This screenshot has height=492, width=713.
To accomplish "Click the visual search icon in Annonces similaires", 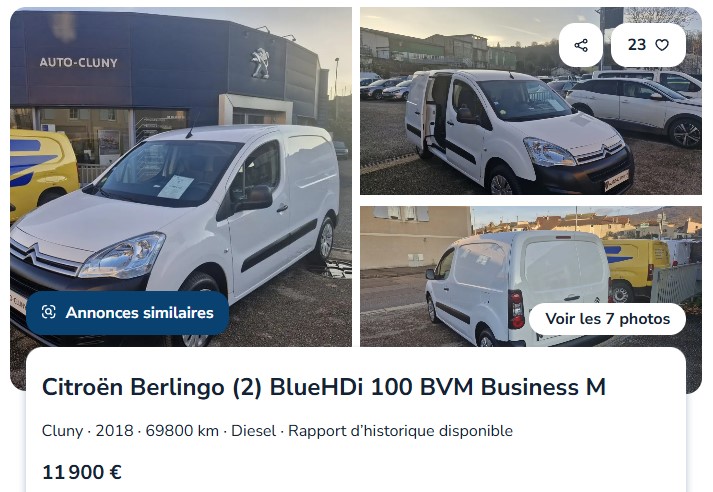I will (x=49, y=312).
